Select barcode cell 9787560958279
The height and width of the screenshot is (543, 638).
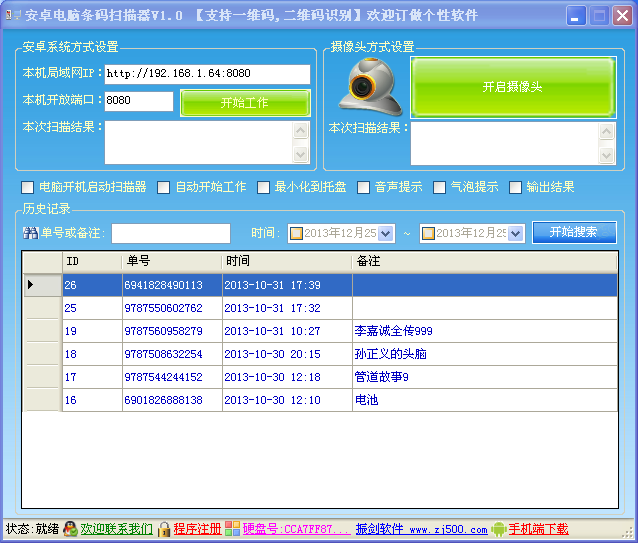tap(172, 331)
